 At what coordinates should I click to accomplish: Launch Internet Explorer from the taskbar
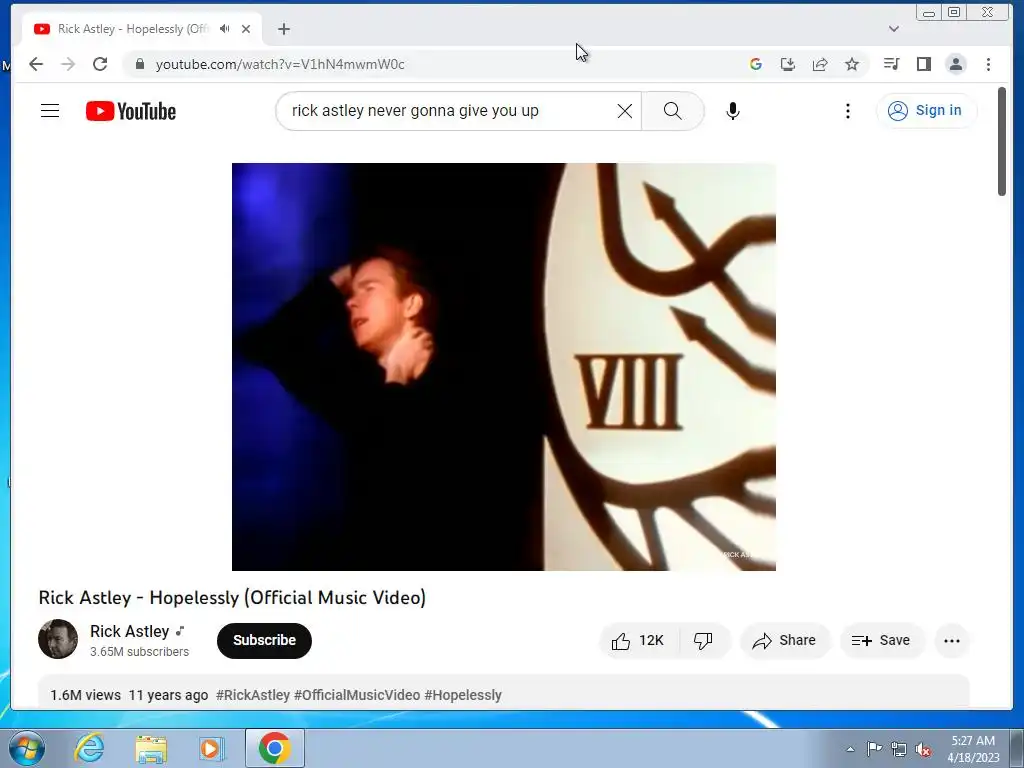pyautogui.click(x=89, y=748)
